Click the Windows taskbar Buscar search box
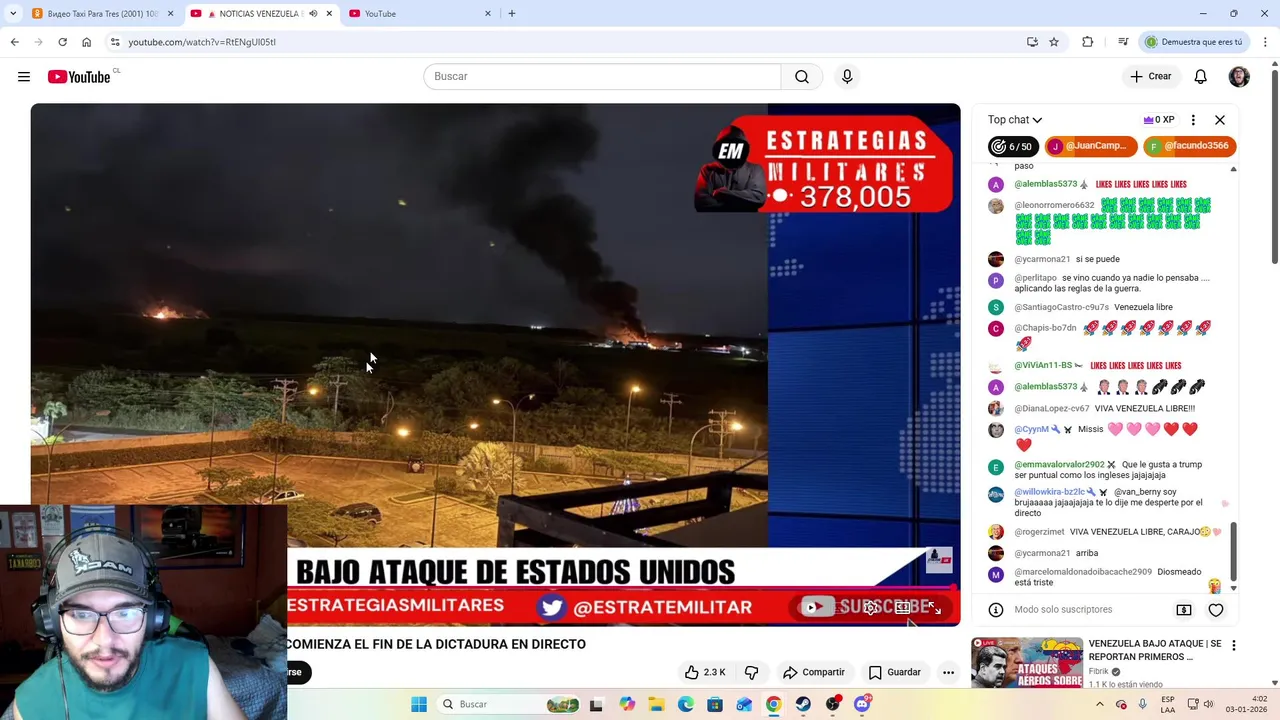The width and height of the screenshot is (1280, 720). tap(510, 704)
